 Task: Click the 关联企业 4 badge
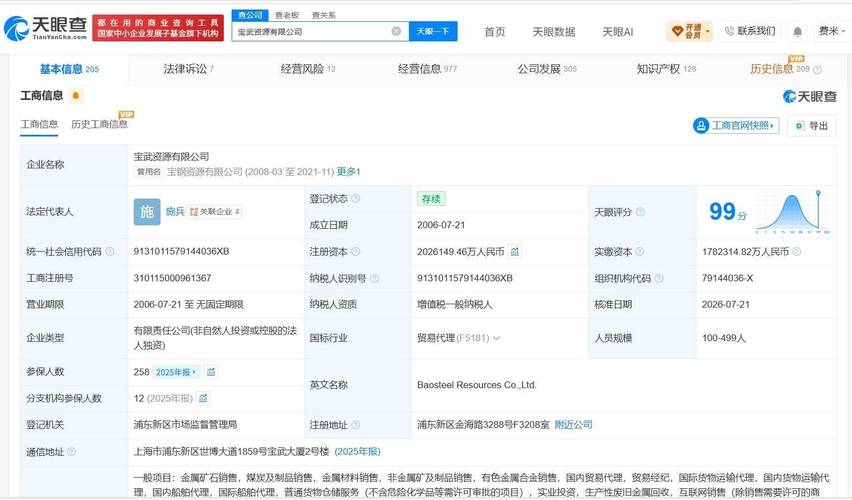coord(215,212)
